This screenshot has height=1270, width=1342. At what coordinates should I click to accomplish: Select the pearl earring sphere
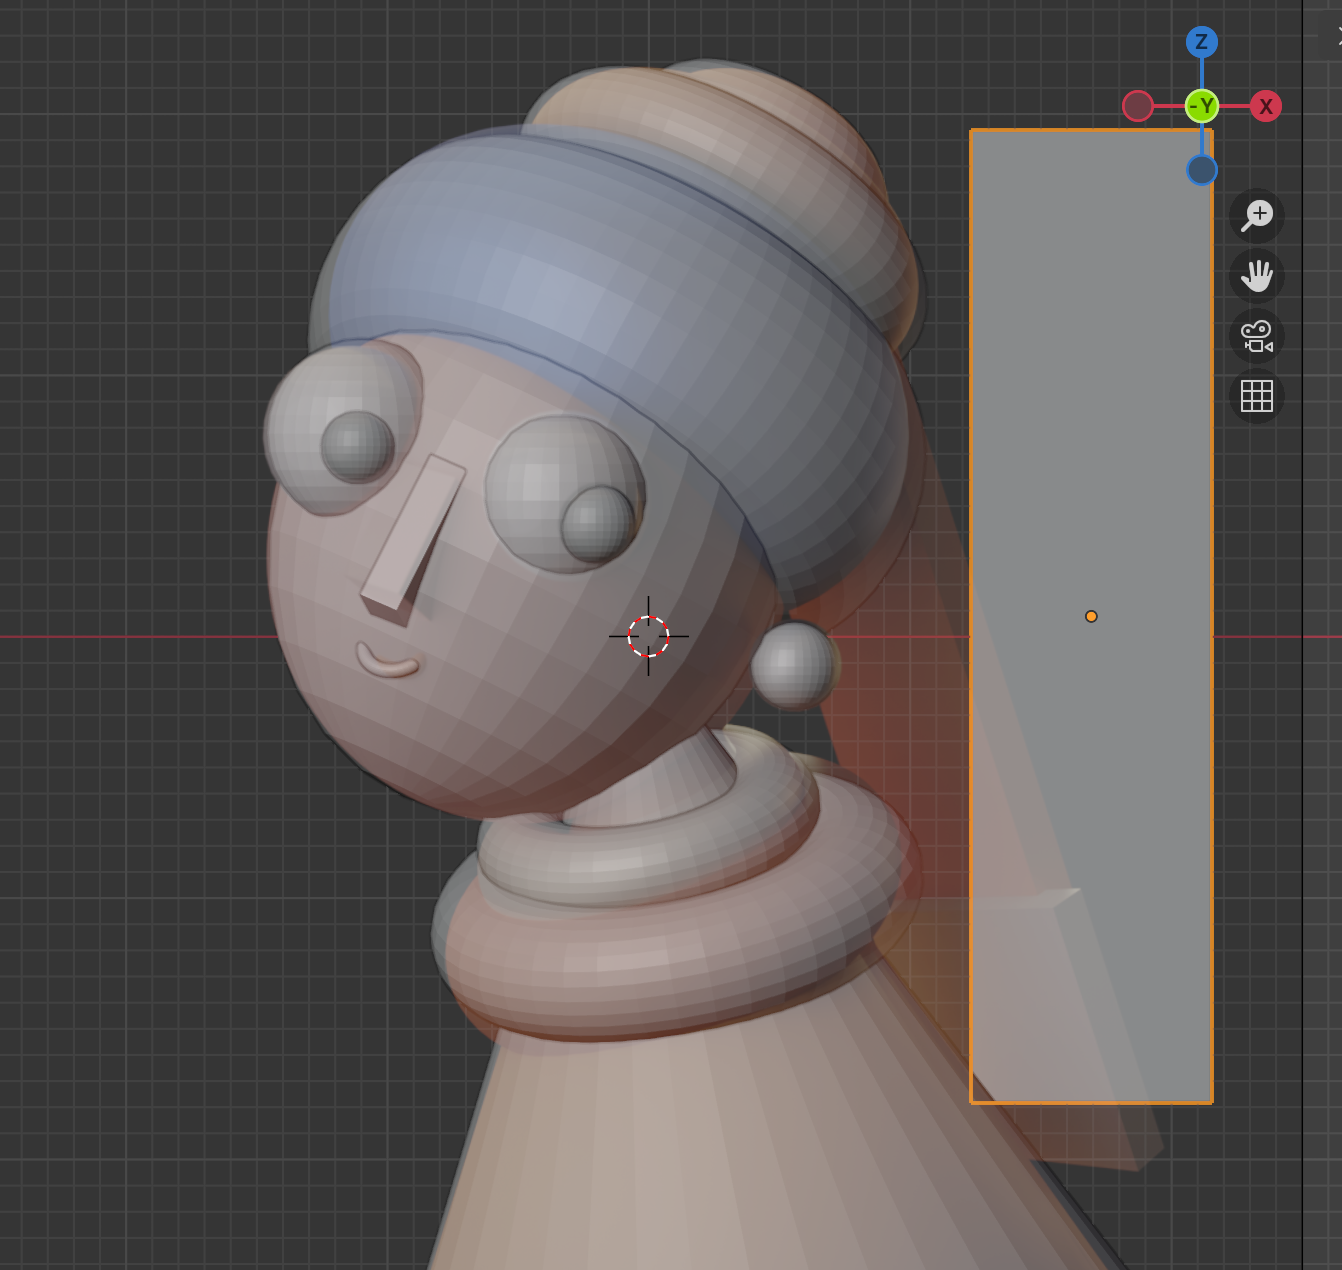click(x=793, y=665)
